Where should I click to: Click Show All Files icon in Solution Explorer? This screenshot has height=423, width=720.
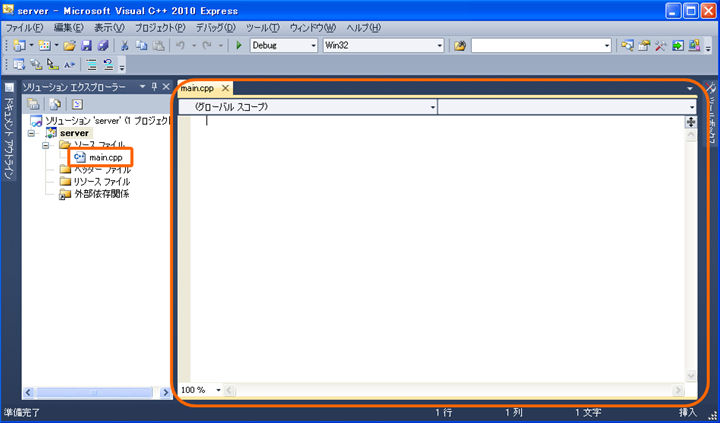click(x=55, y=104)
